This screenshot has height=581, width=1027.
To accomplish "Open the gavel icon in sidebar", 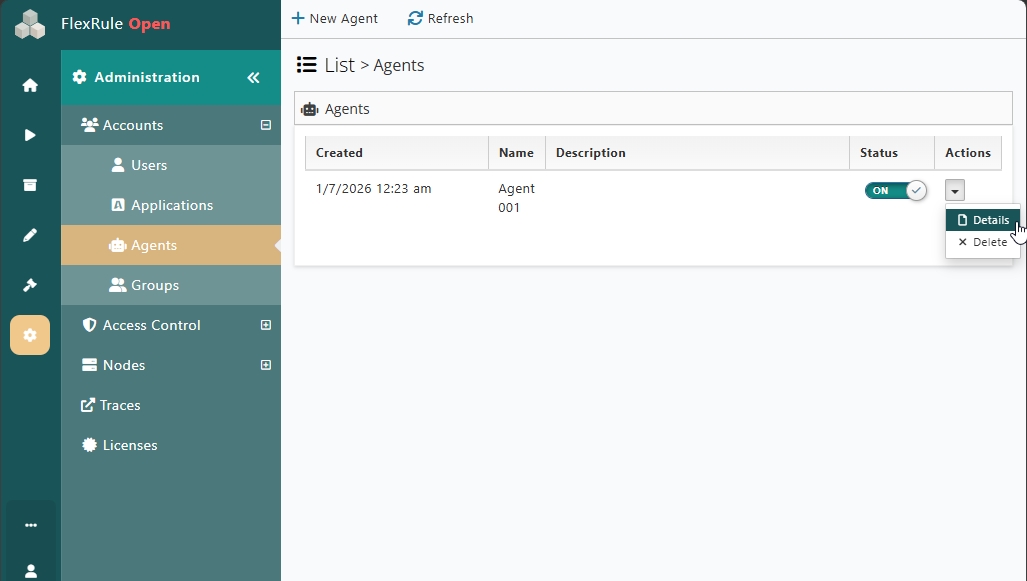I will (29, 285).
